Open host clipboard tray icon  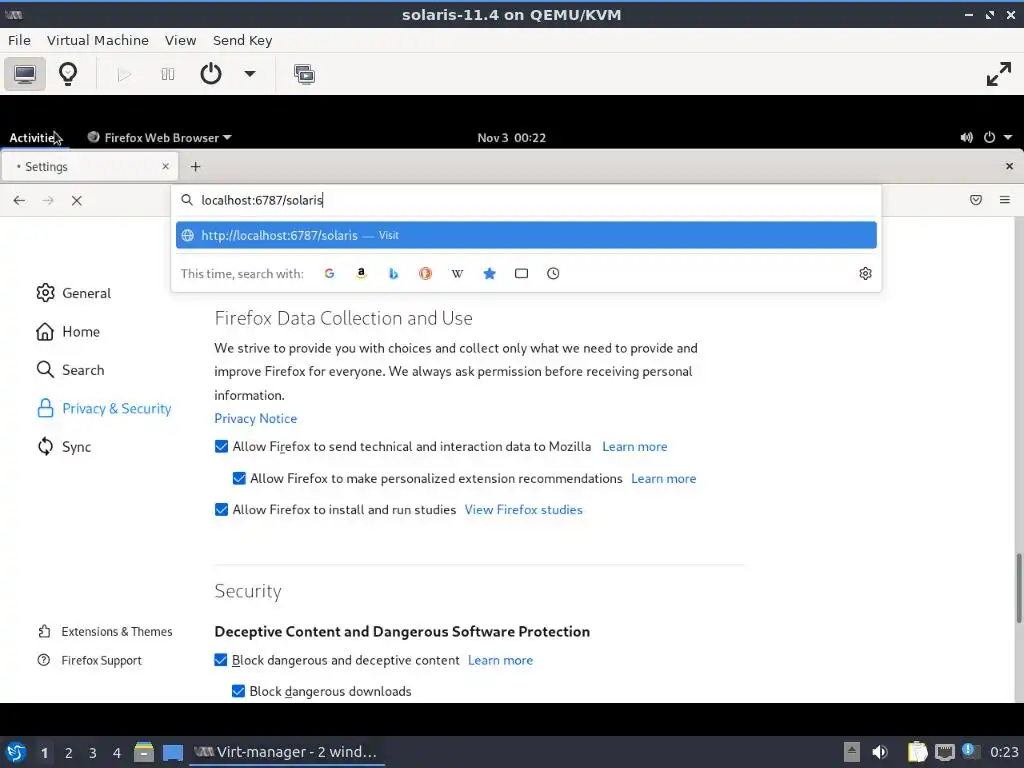918,752
